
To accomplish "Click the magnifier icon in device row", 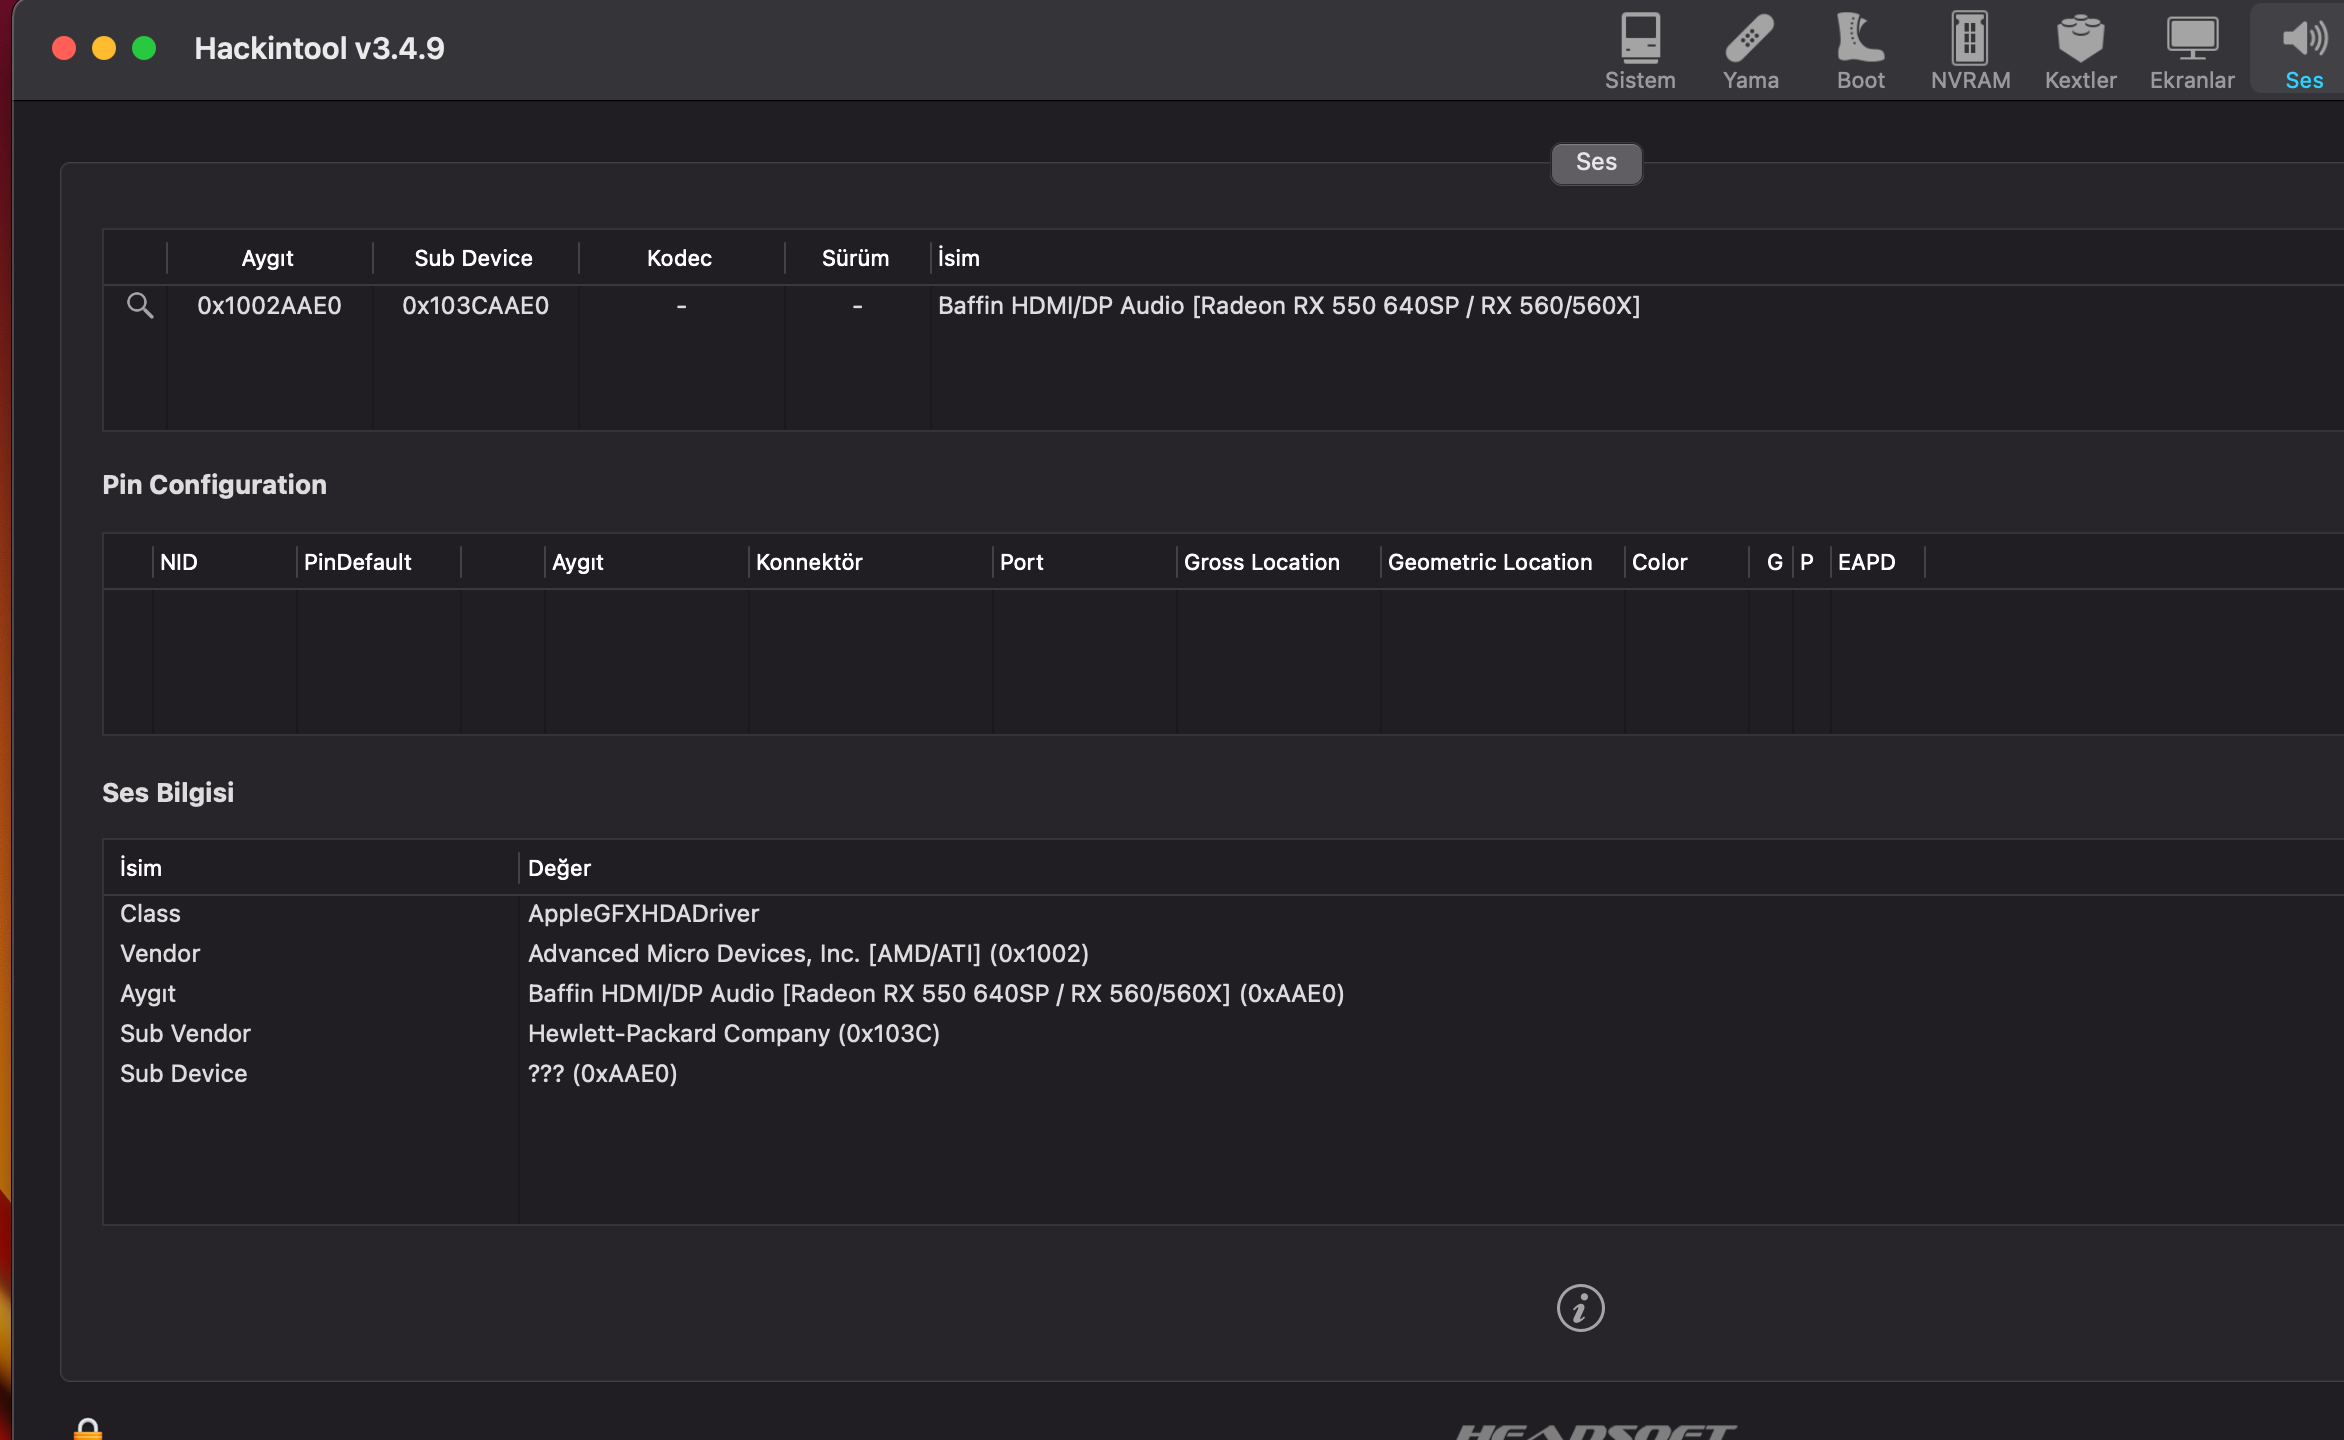I will [x=140, y=306].
